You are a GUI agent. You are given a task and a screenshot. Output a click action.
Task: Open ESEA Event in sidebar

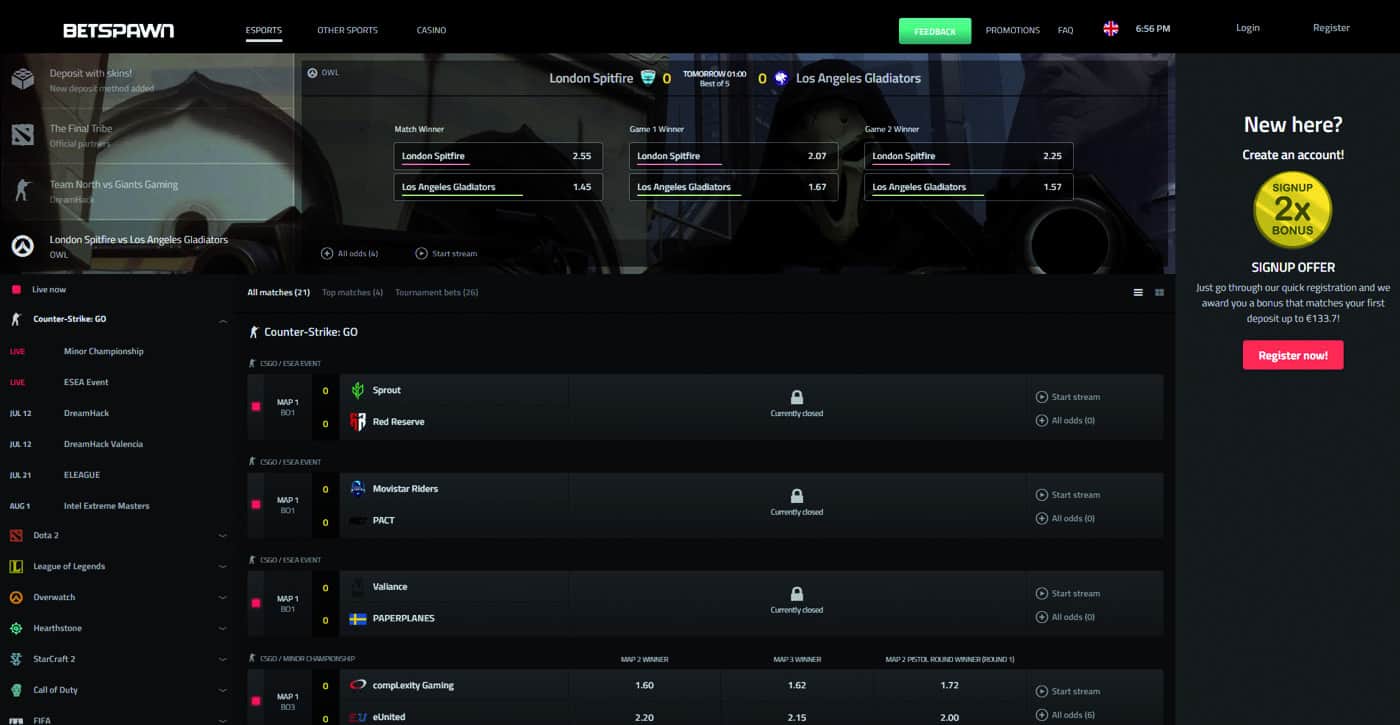tap(86, 383)
